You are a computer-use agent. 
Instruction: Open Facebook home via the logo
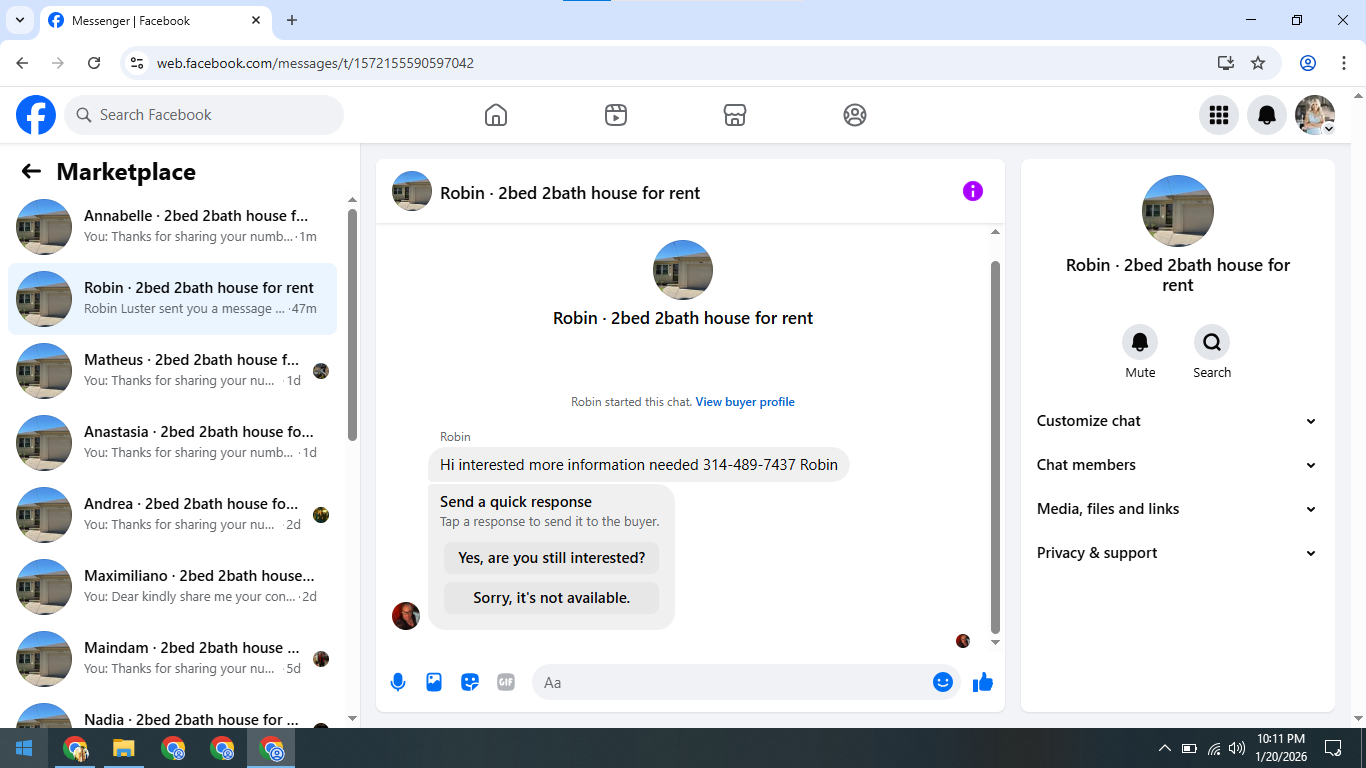point(36,115)
